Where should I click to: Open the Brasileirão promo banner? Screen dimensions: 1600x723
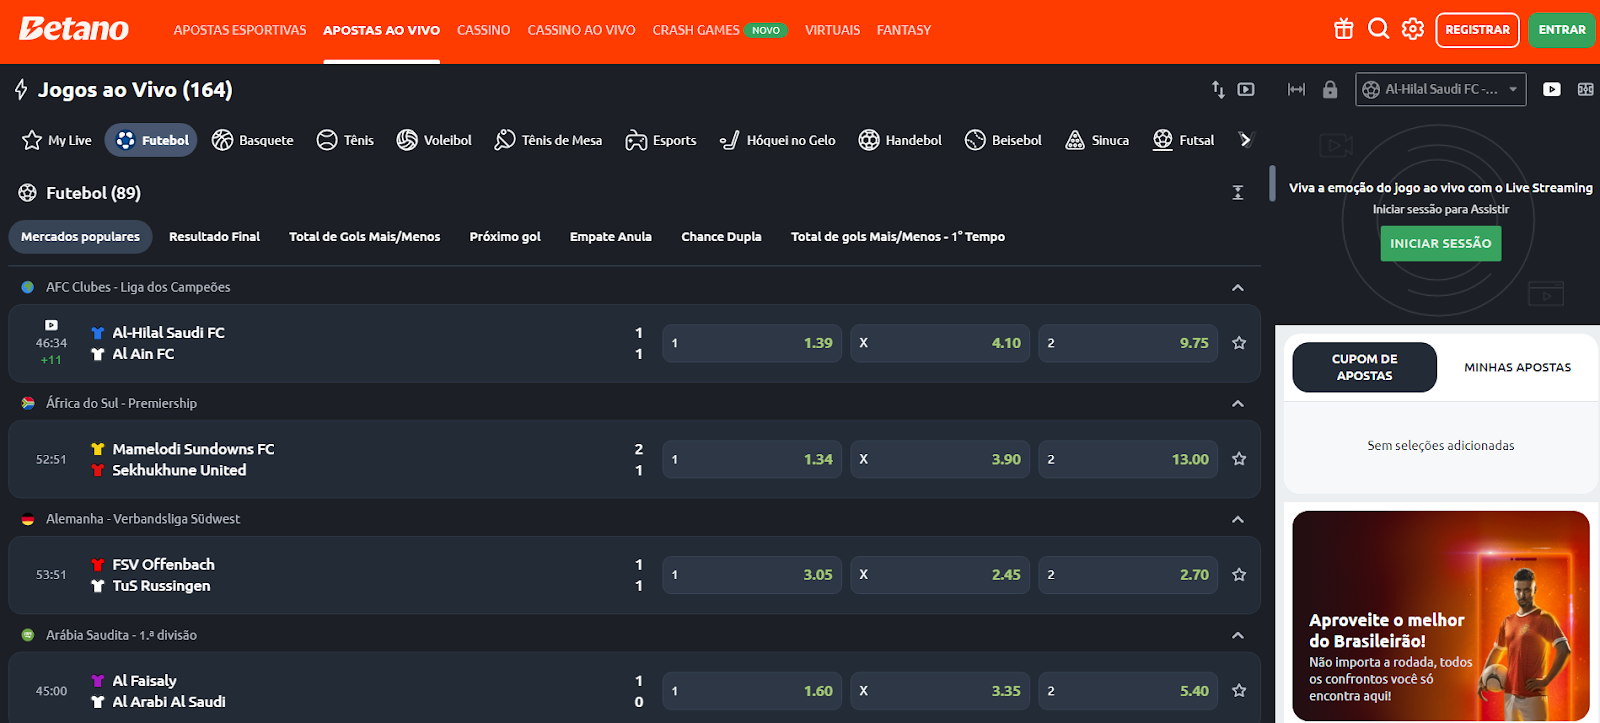[x=1440, y=615]
